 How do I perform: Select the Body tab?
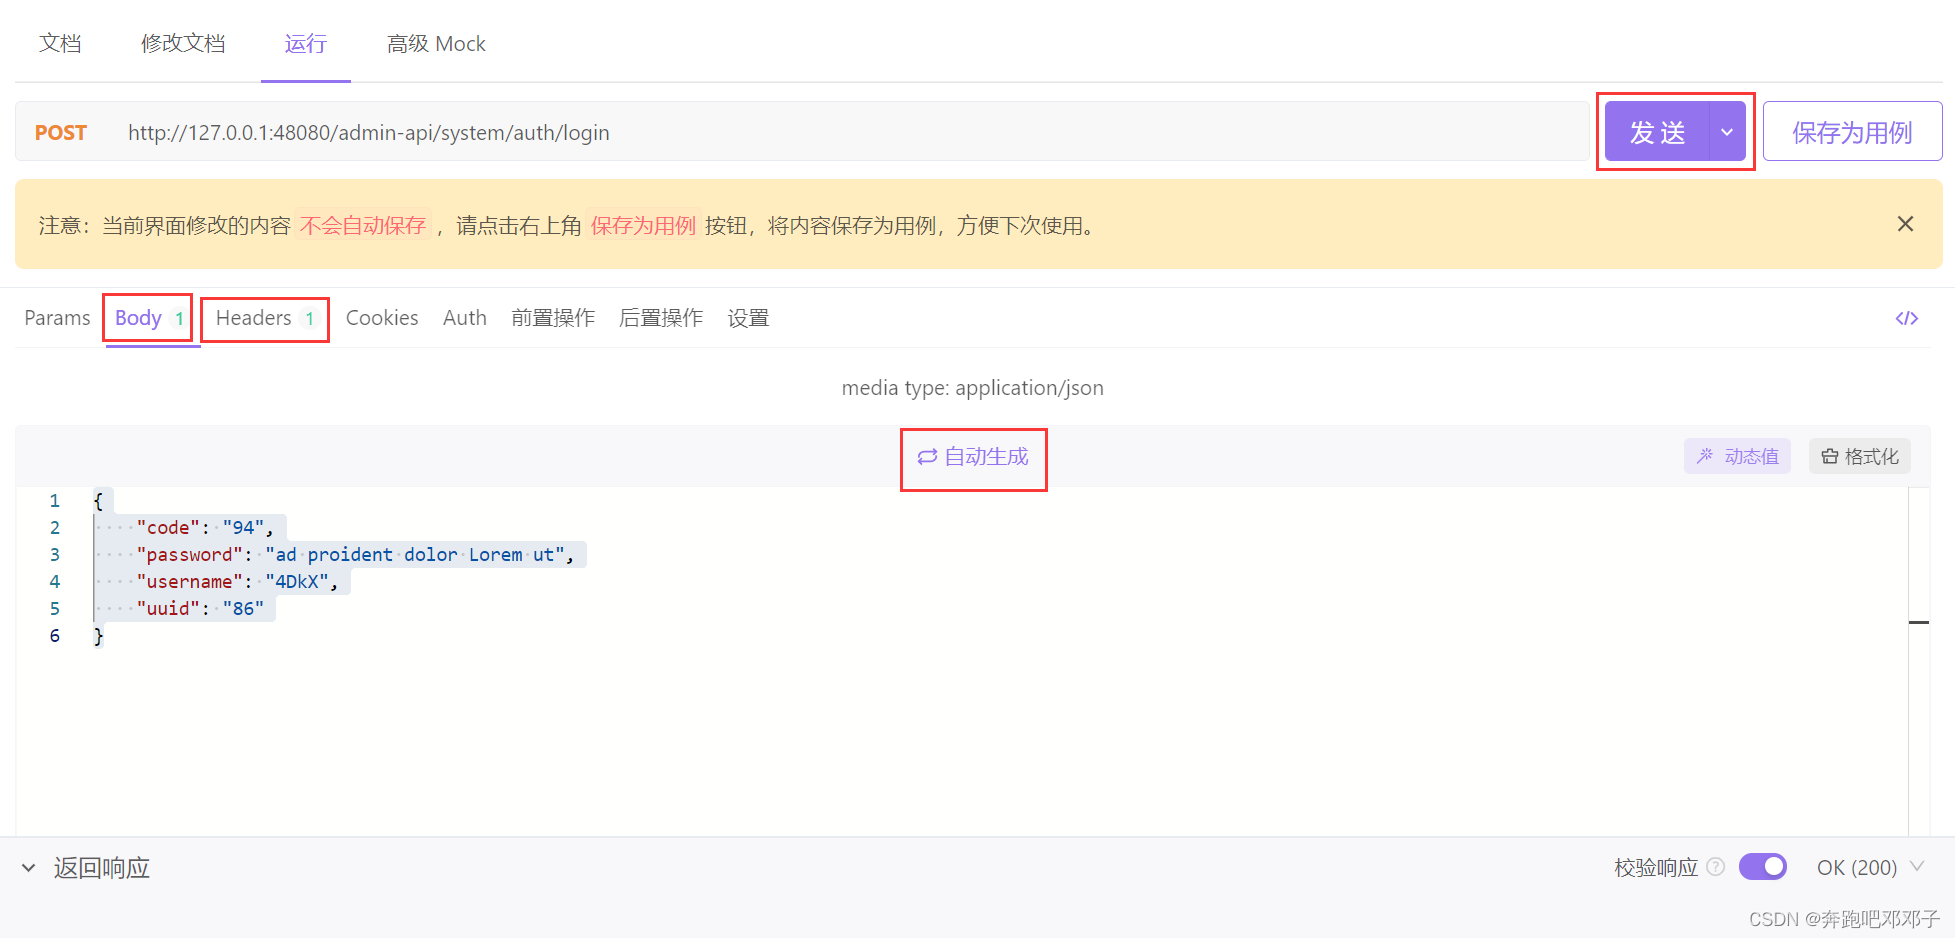pos(148,318)
